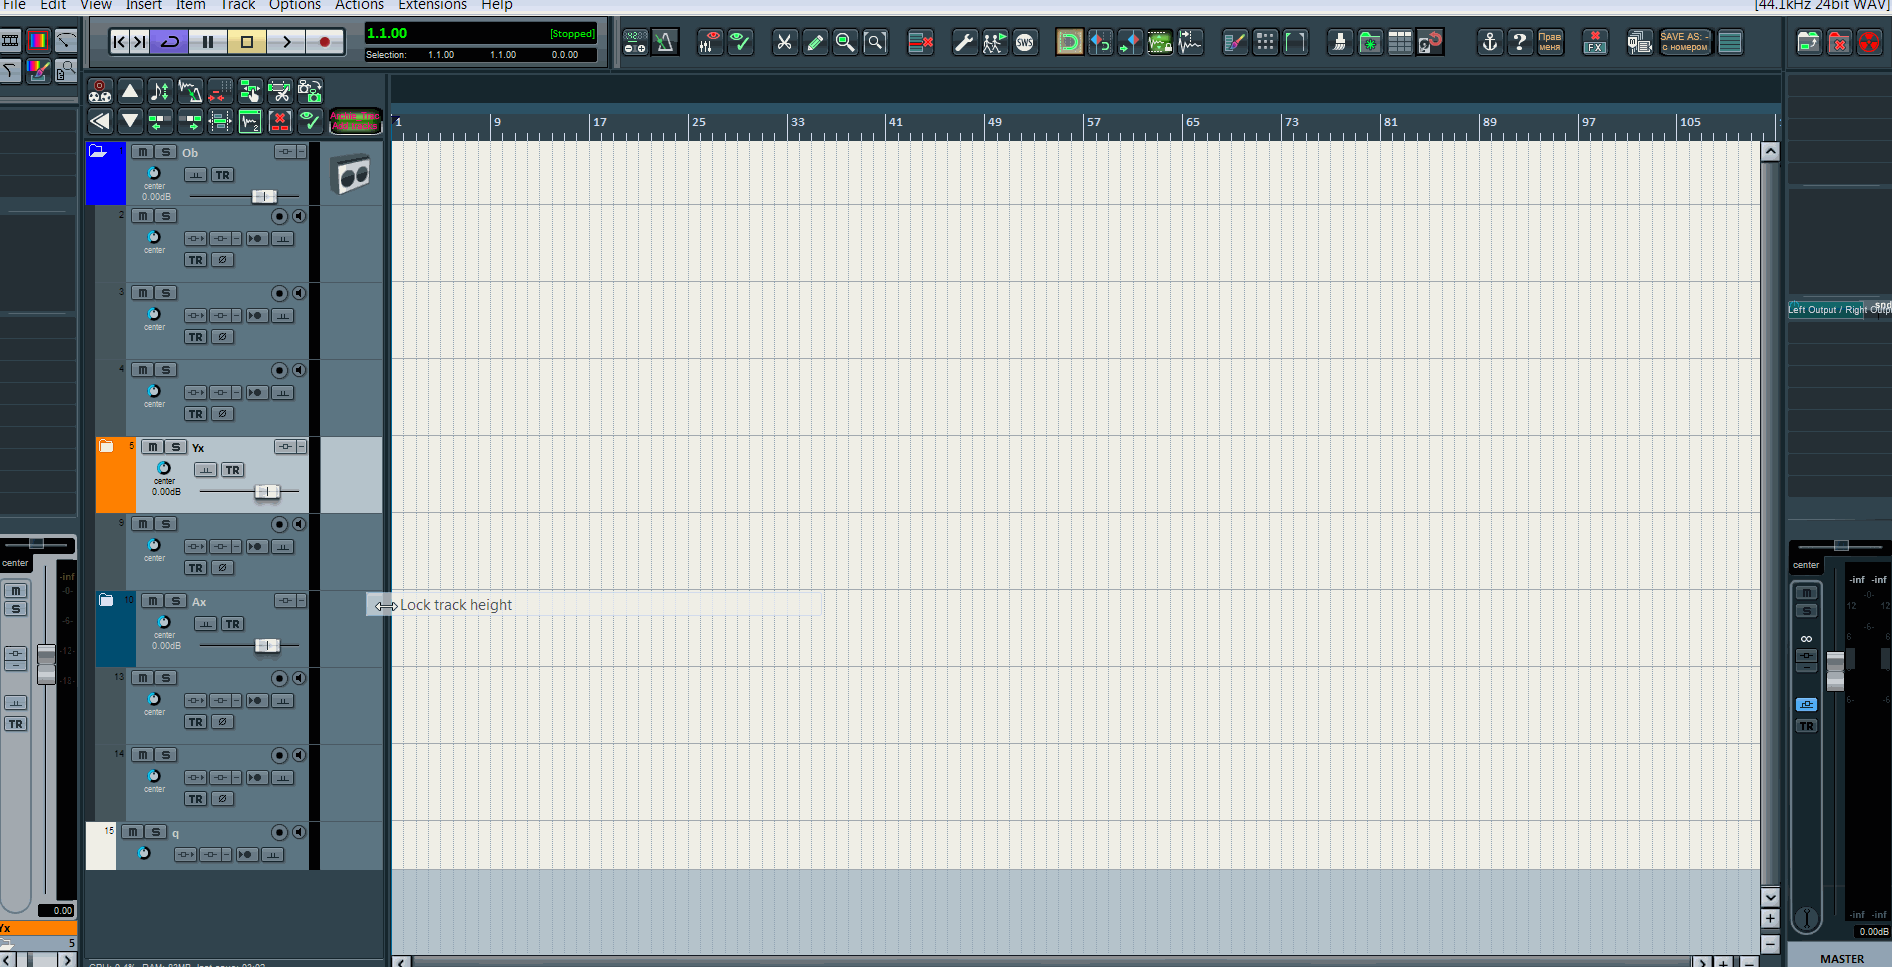
Task: Click the metronome icon in the toolbar
Action: [x=665, y=42]
